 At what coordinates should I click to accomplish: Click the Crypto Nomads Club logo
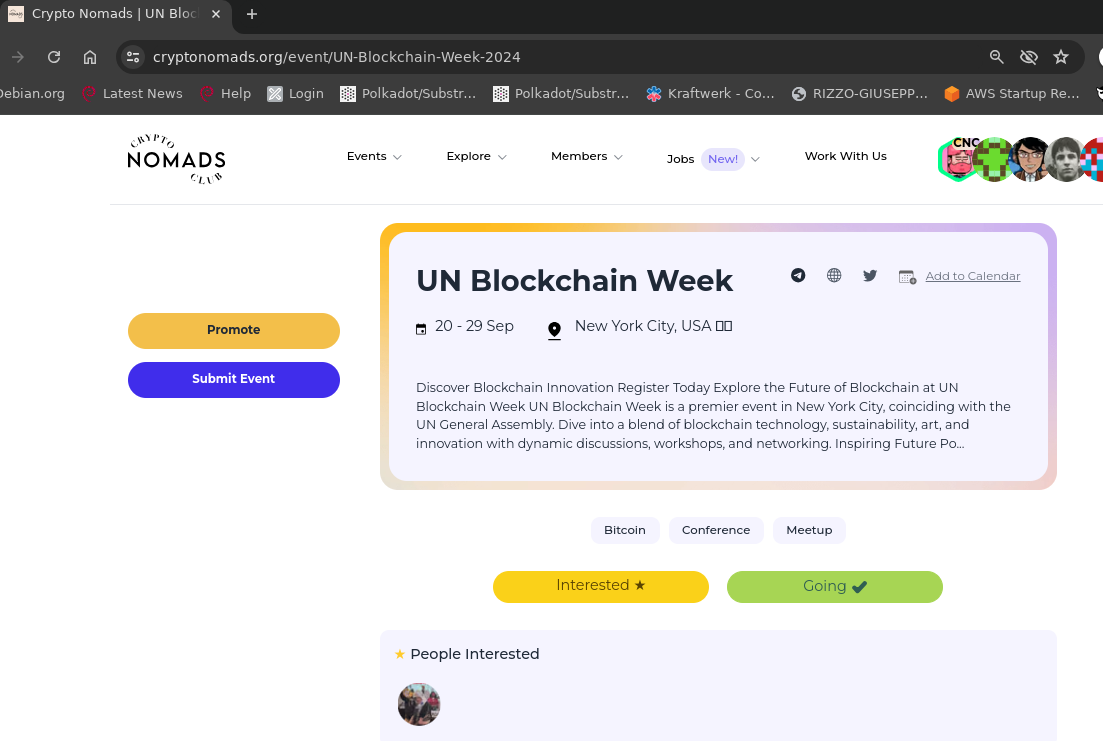[176, 159]
